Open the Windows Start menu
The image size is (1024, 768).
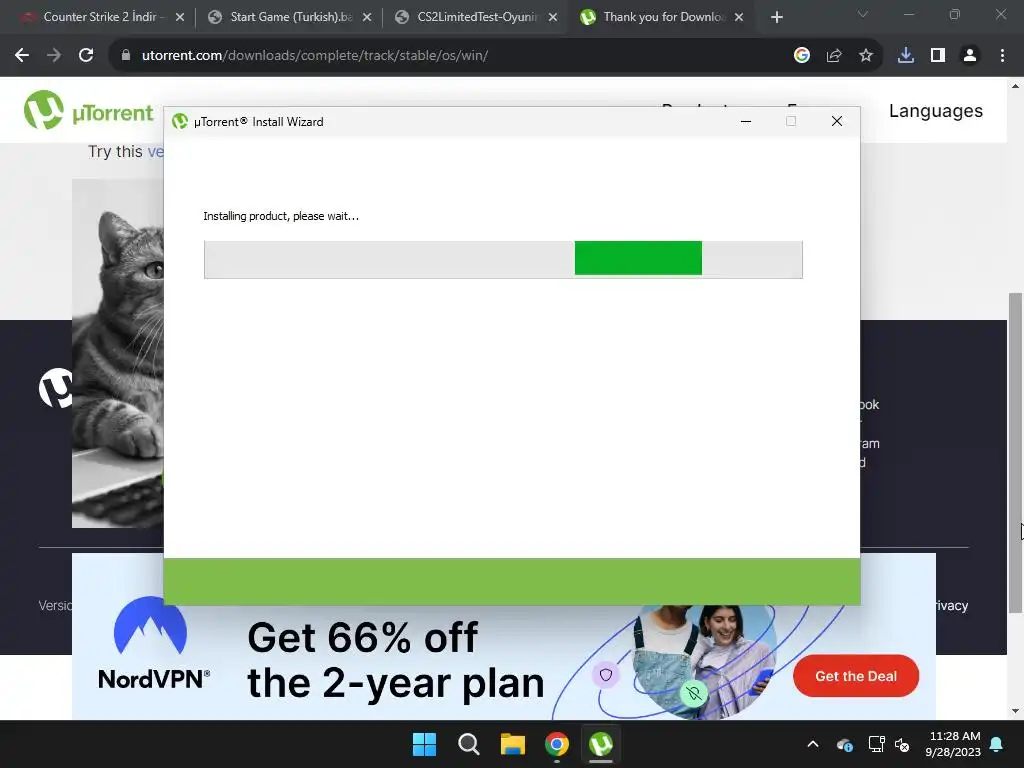pos(424,744)
